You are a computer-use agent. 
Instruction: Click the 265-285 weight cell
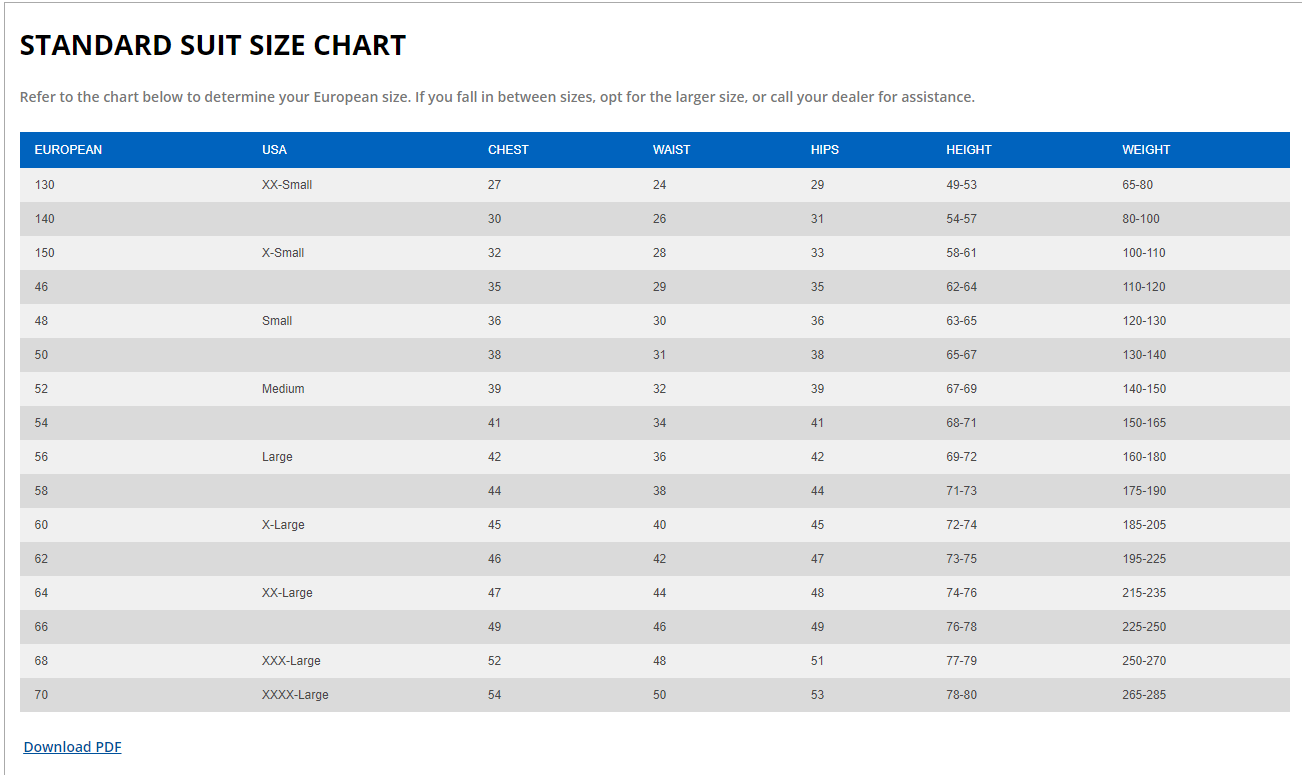1144,695
